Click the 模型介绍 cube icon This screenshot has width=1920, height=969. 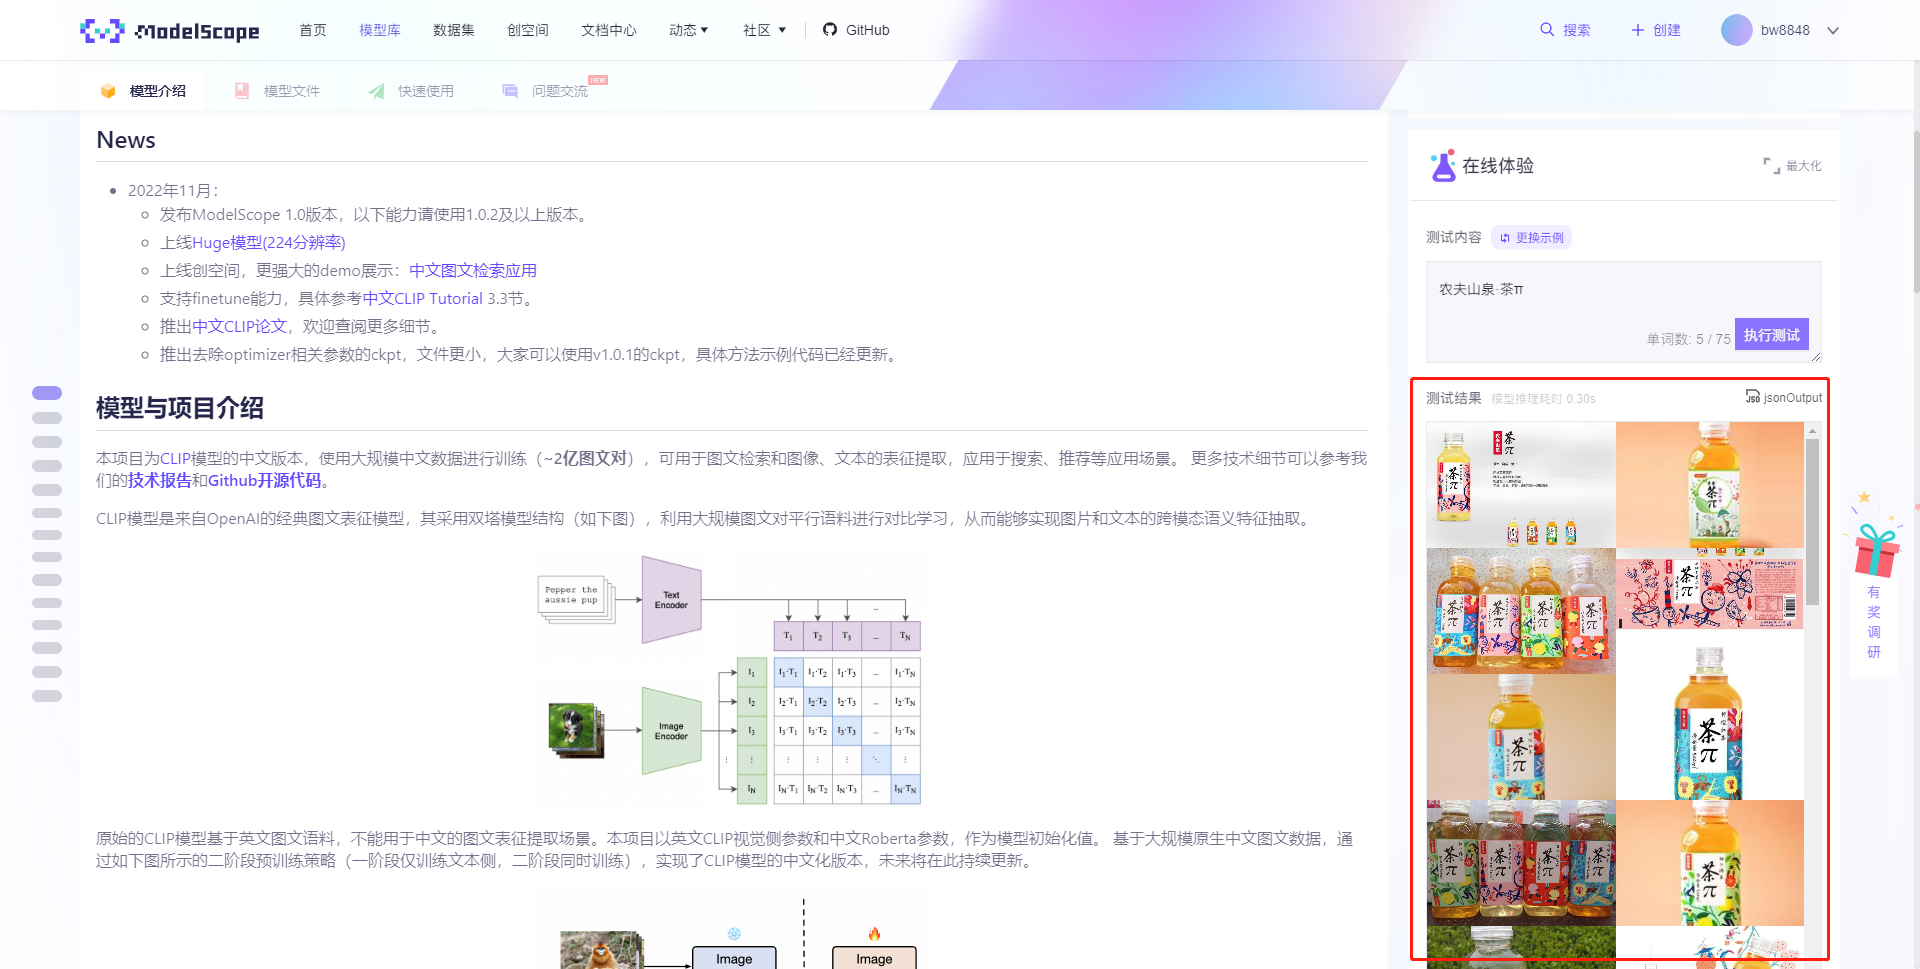point(108,91)
